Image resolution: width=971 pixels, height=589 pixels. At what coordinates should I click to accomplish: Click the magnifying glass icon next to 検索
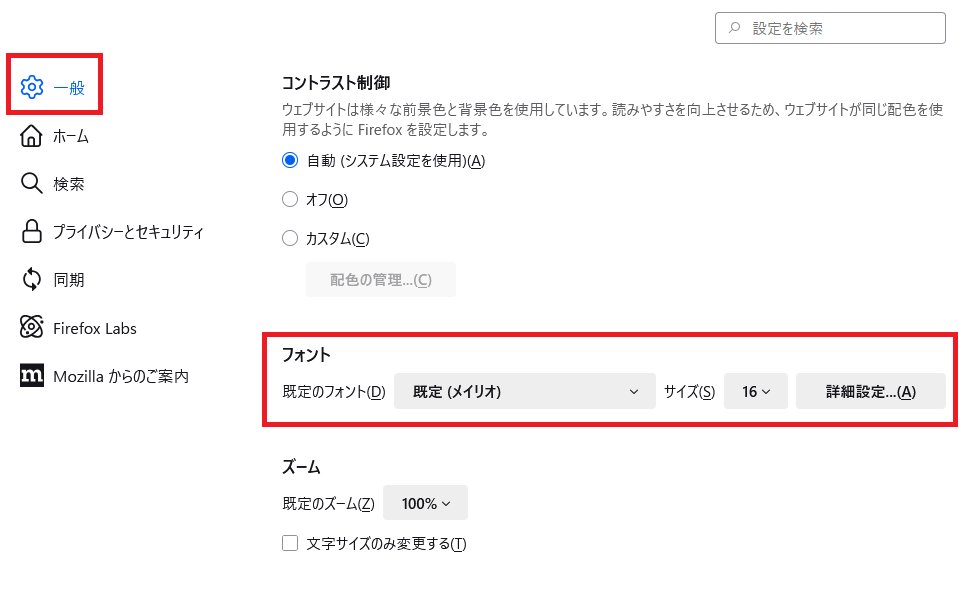pyautogui.click(x=31, y=183)
